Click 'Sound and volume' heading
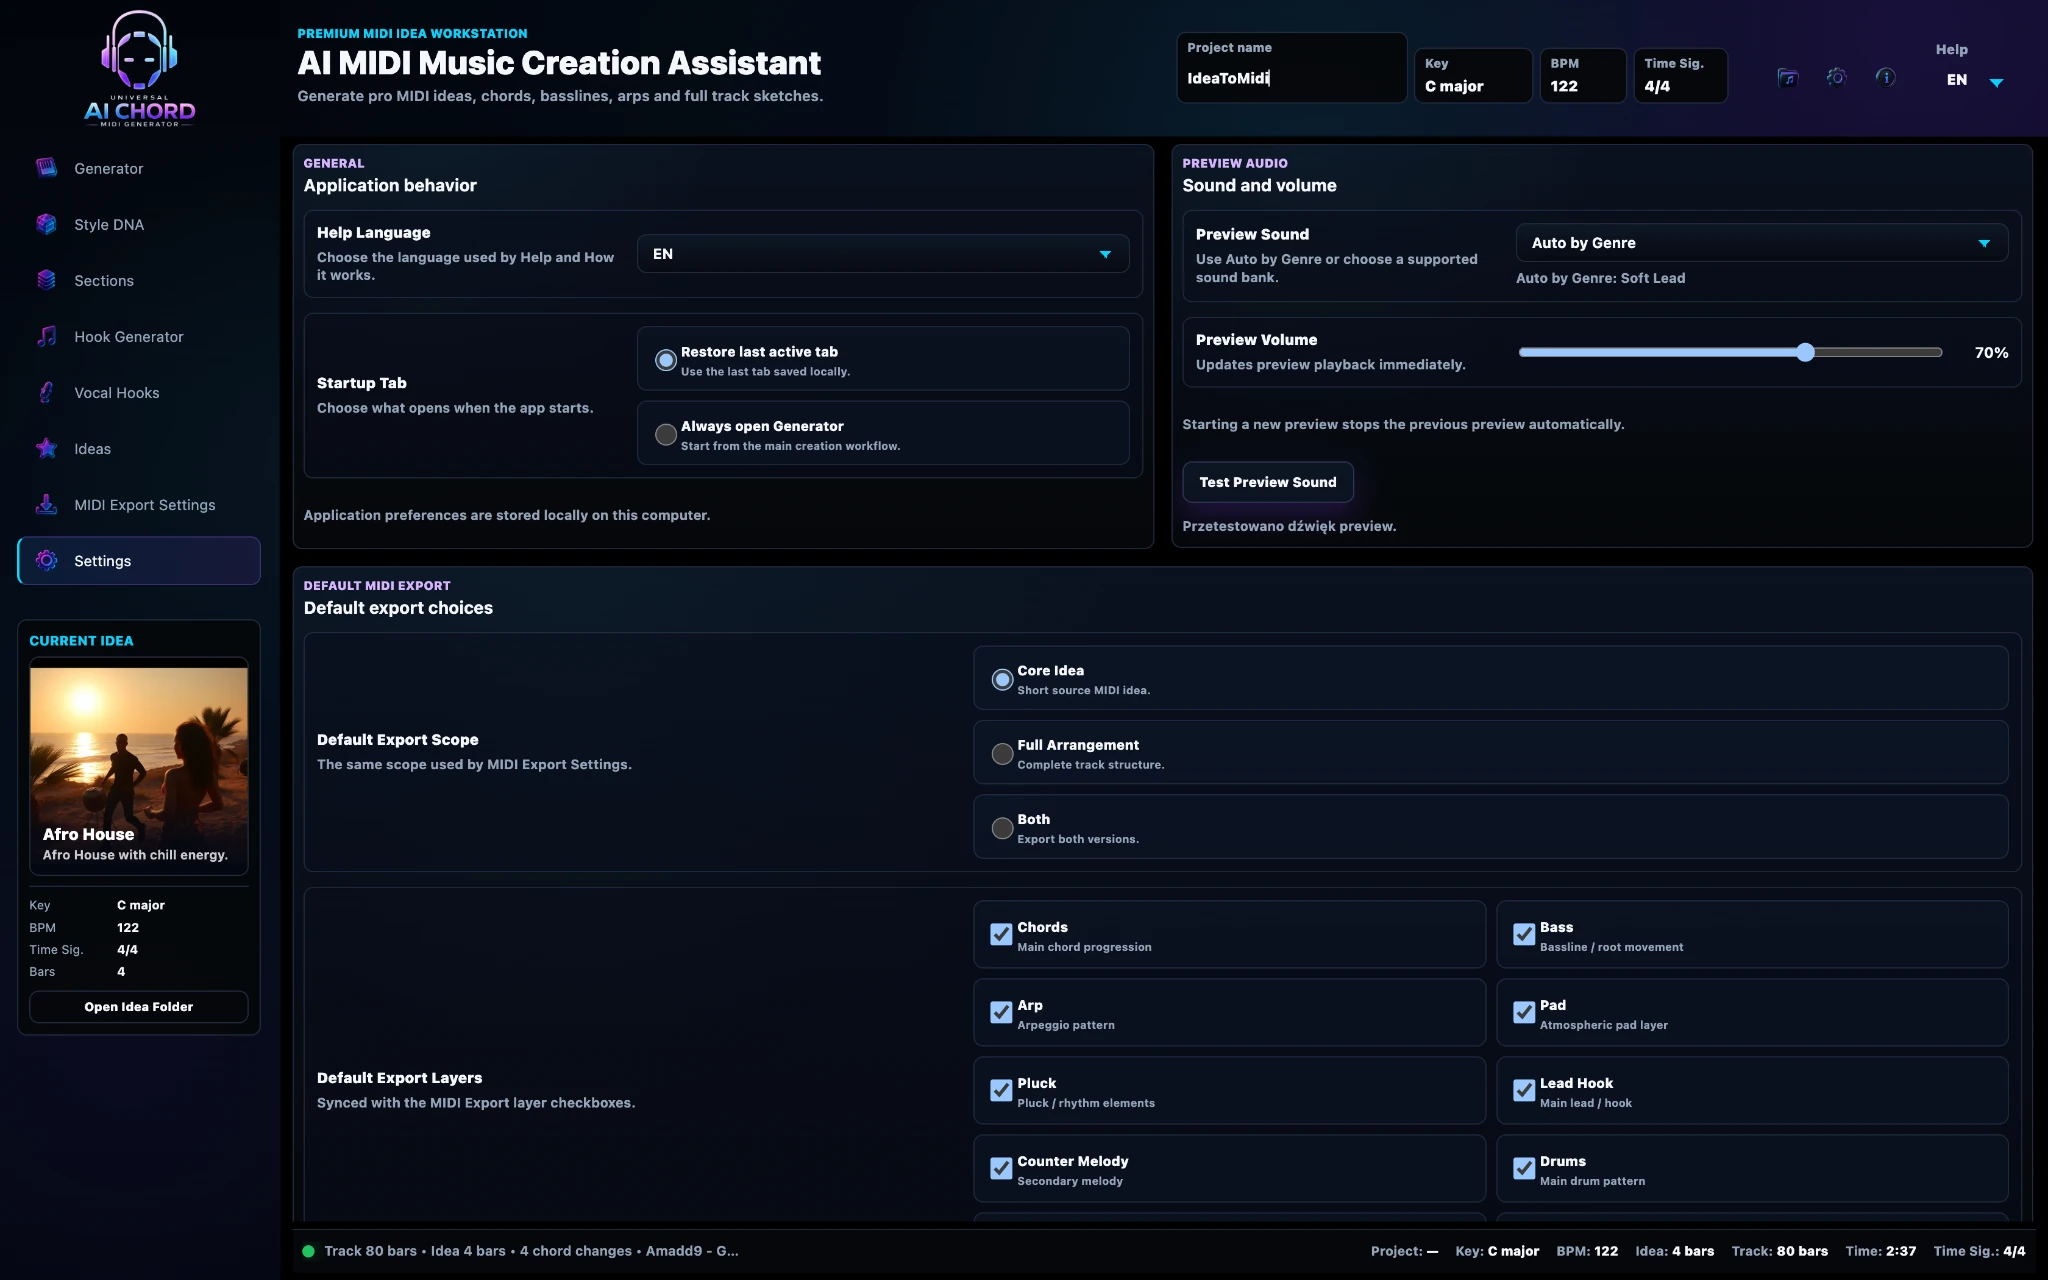2048x1280 pixels. (1259, 185)
